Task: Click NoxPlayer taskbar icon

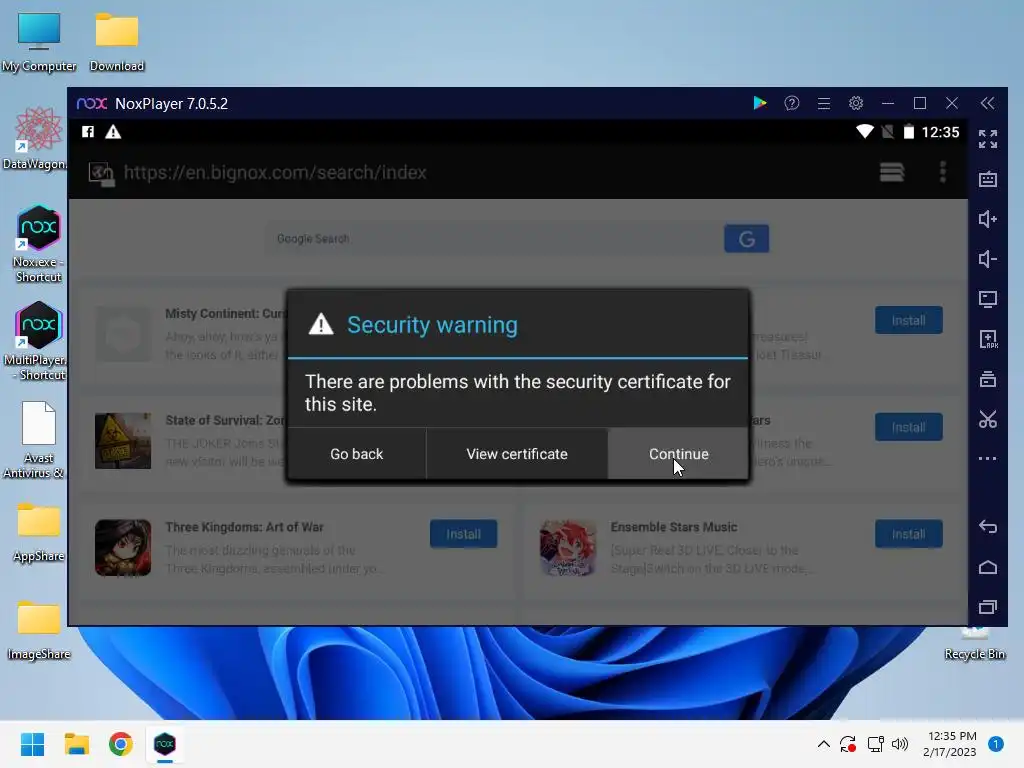Action: 165,744
